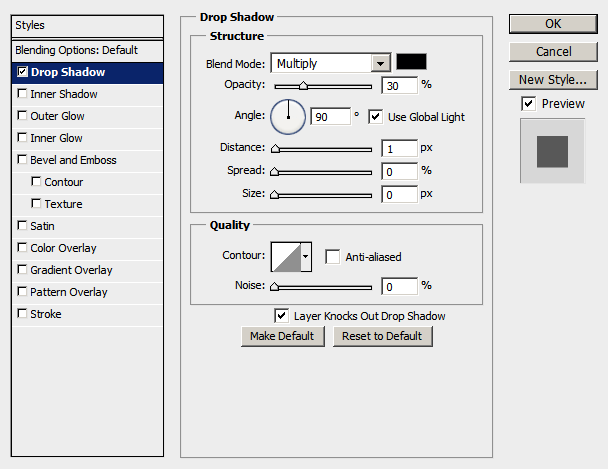Enable the Anti-aliased checkbox
The width and height of the screenshot is (608, 469).
332,257
